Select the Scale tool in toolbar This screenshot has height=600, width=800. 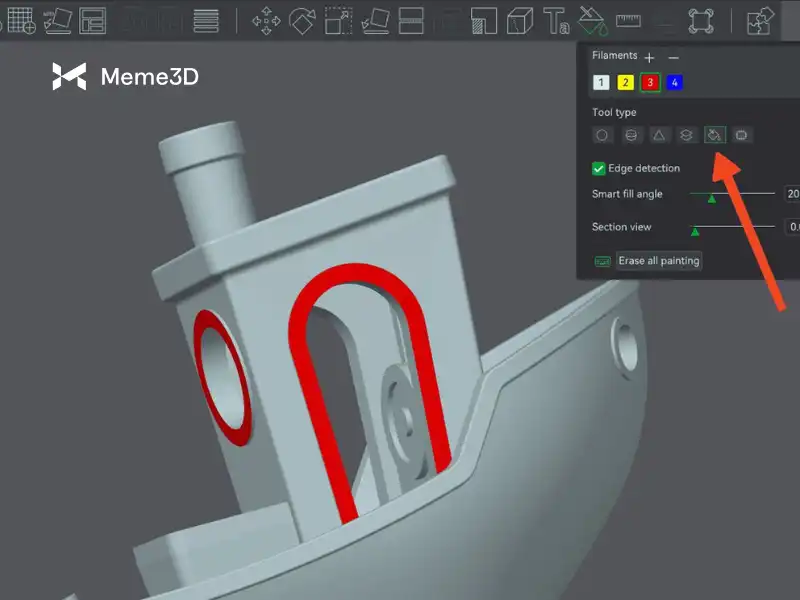(x=338, y=20)
